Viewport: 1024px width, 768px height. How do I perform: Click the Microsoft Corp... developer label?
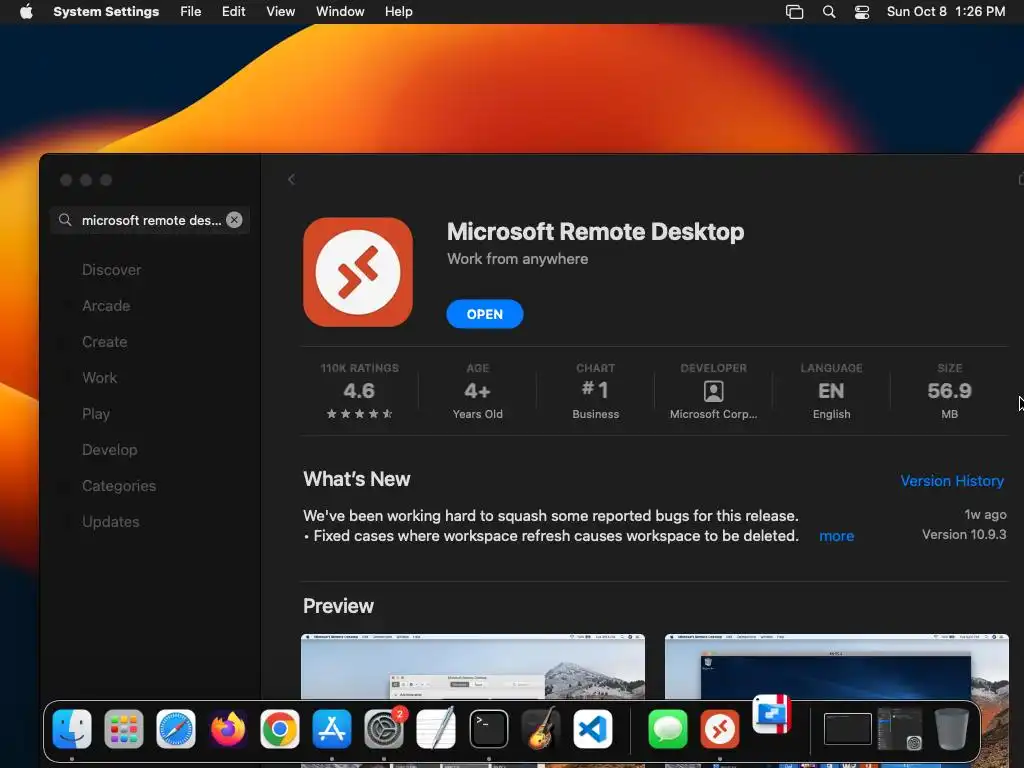coord(713,414)
